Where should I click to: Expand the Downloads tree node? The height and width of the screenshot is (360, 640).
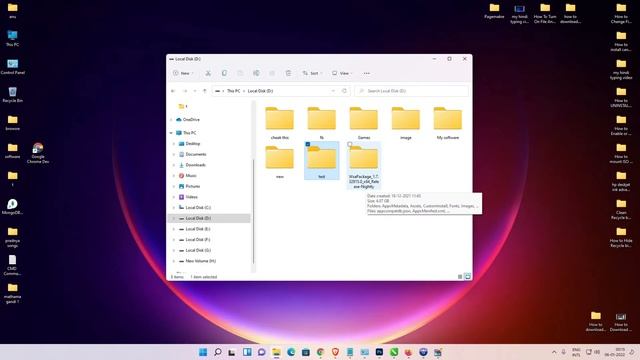pos(174,165)
